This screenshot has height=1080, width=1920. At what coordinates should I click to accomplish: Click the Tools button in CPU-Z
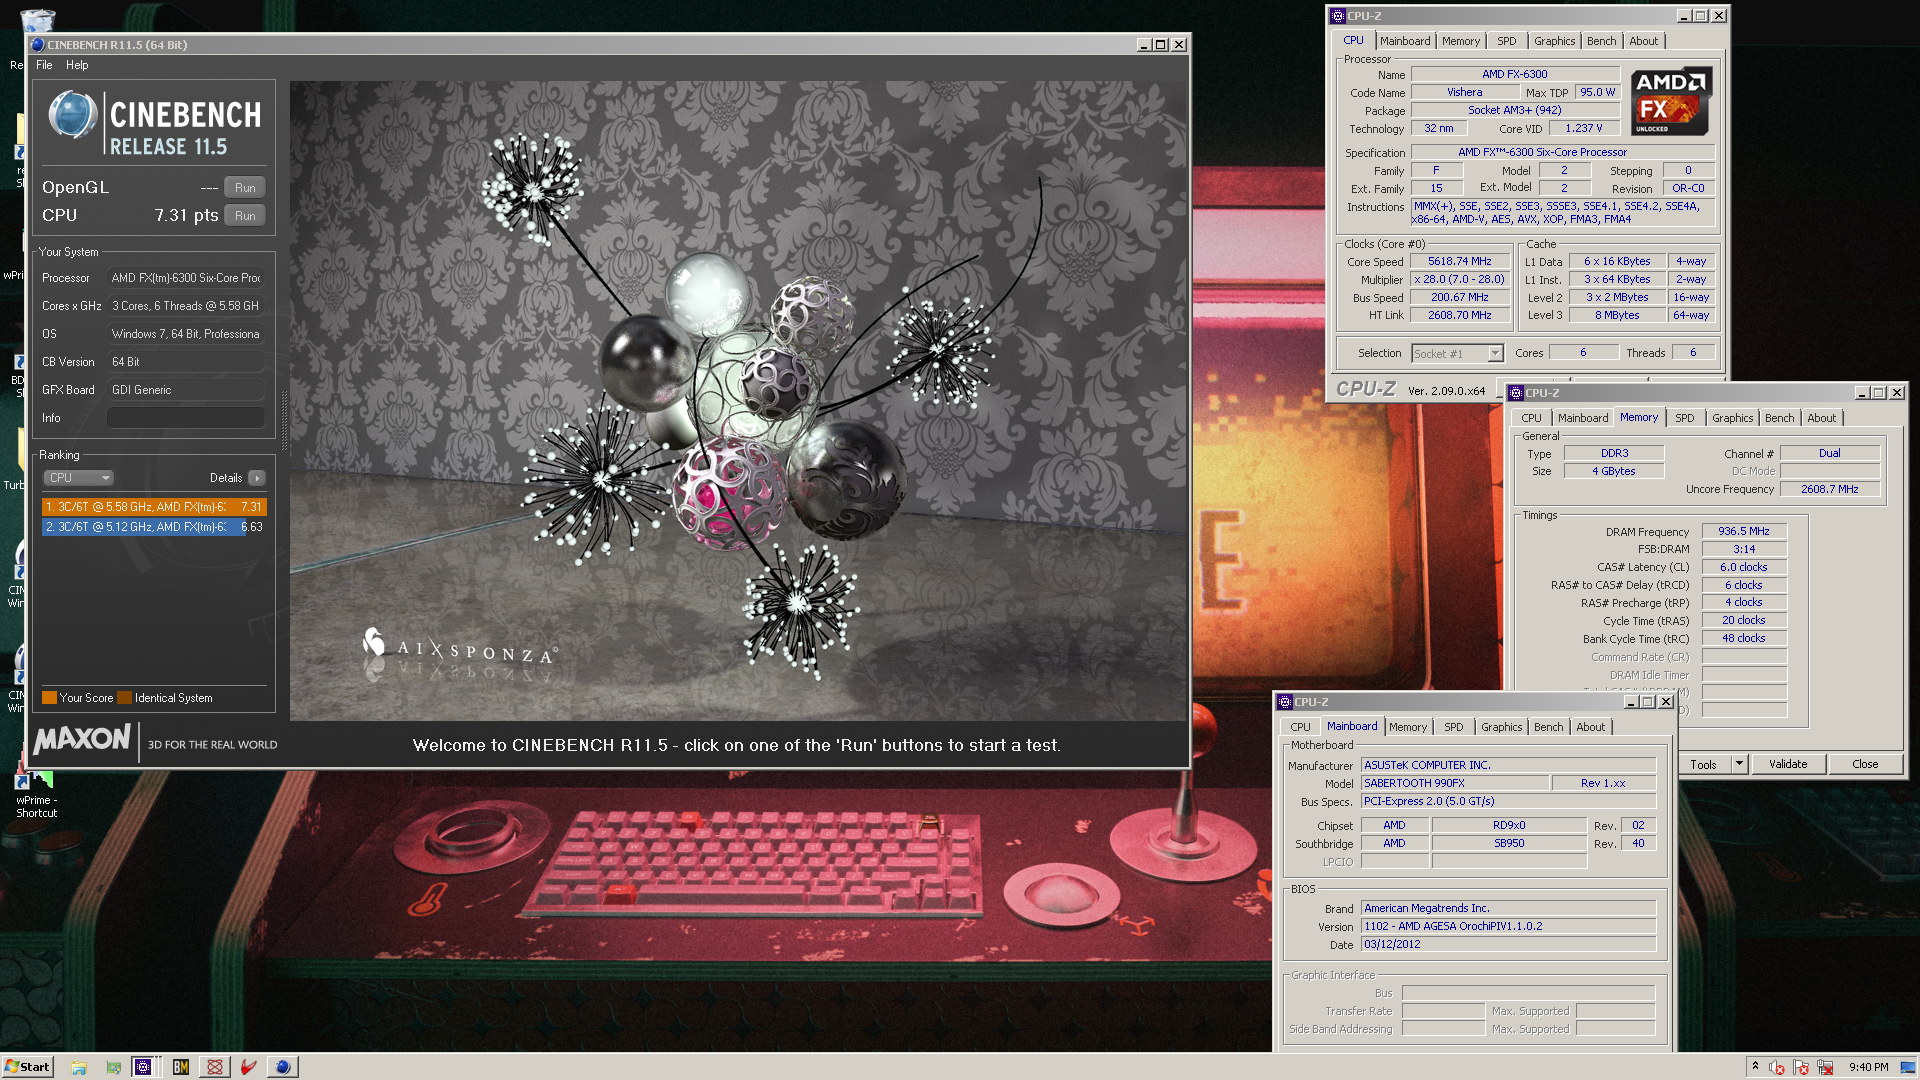click(x=1703, y=764)
